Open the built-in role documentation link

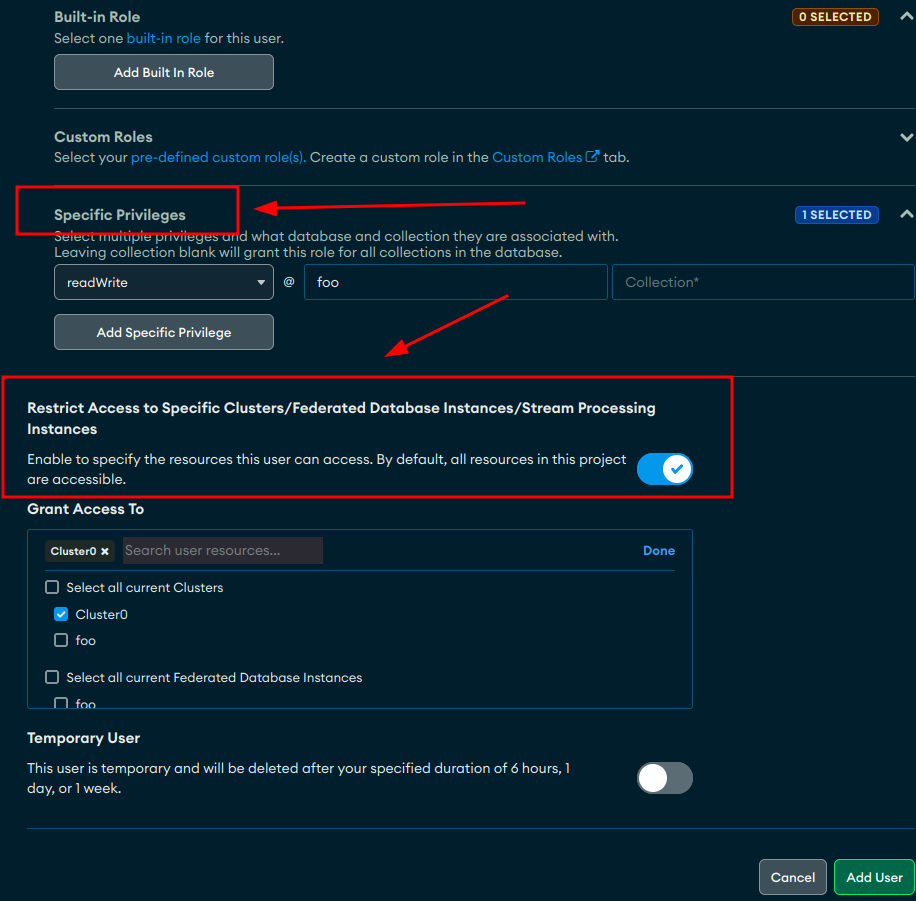[165, 38]
